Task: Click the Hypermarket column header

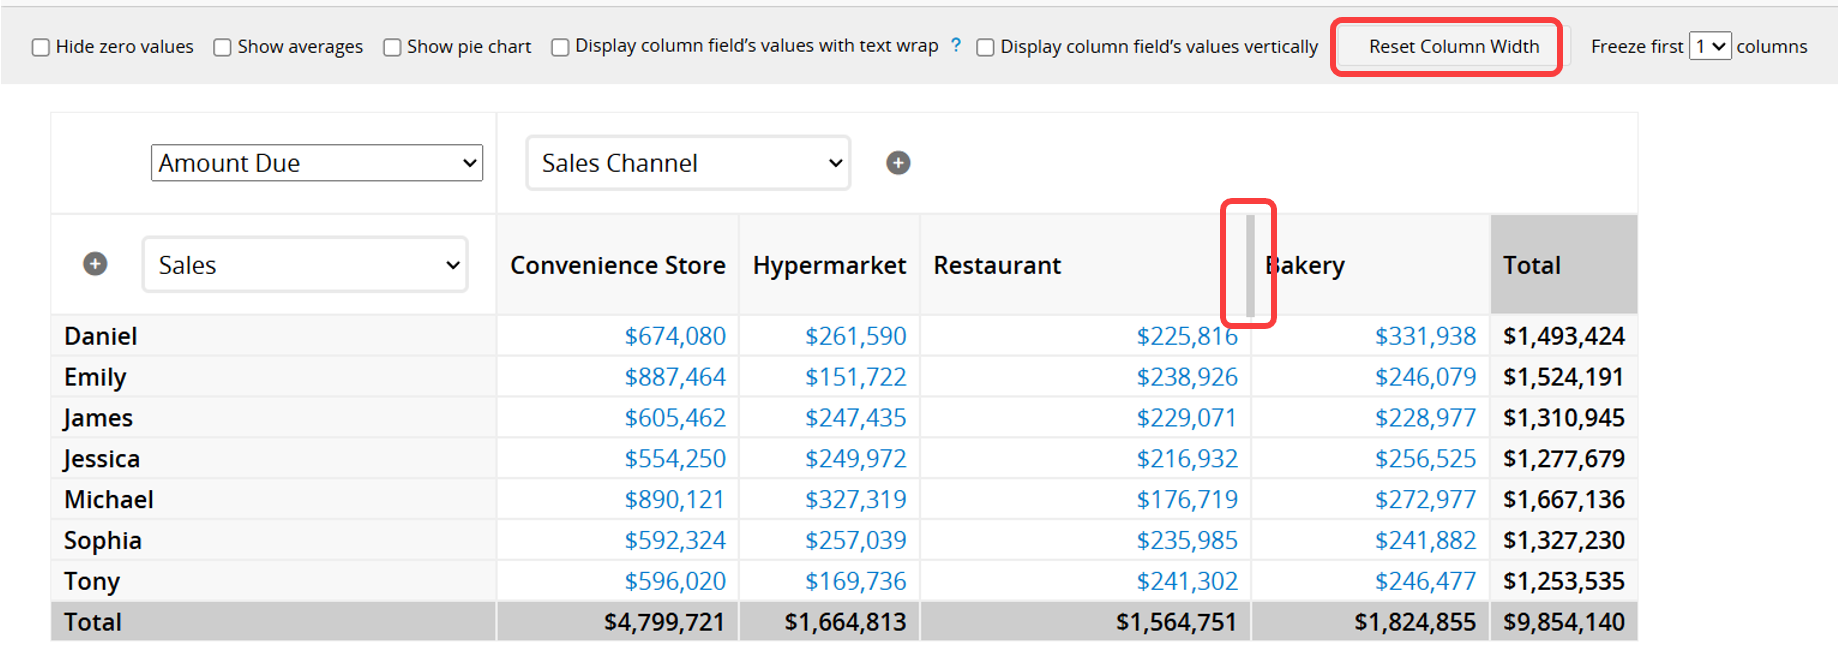Action: click(829, 265)
